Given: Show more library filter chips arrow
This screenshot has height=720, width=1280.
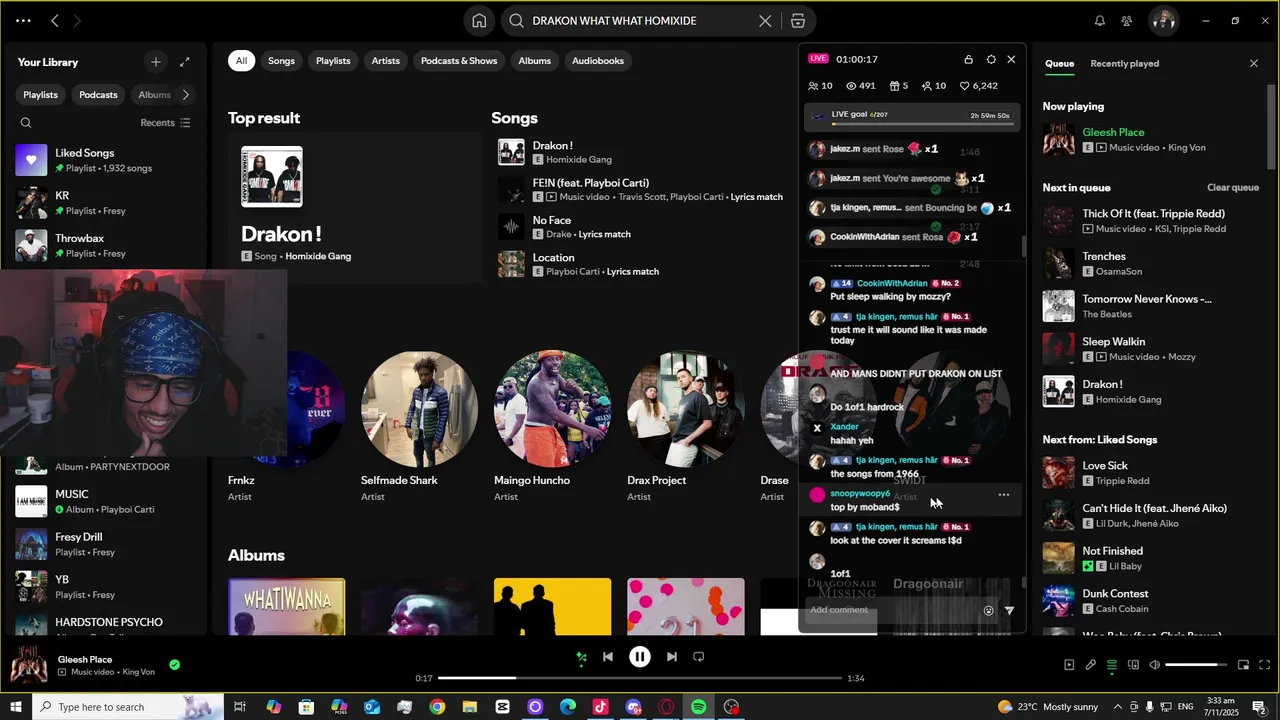Looking at the screenshot, I should click(x=186, y=95).
